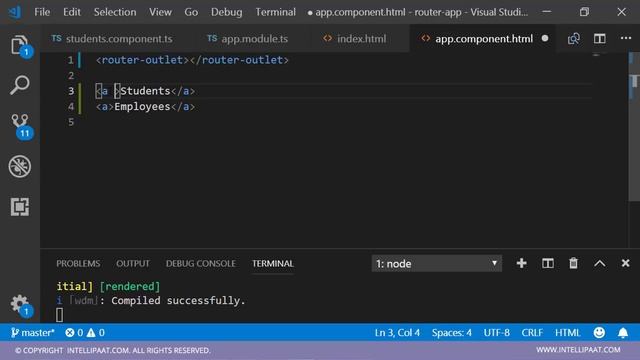Image resolution: width=640 pixels, height=360 pixels.
Task: Click 'Compiled successfully.' in the terminal
Action: pyautogui.click(x=178, y=301)
